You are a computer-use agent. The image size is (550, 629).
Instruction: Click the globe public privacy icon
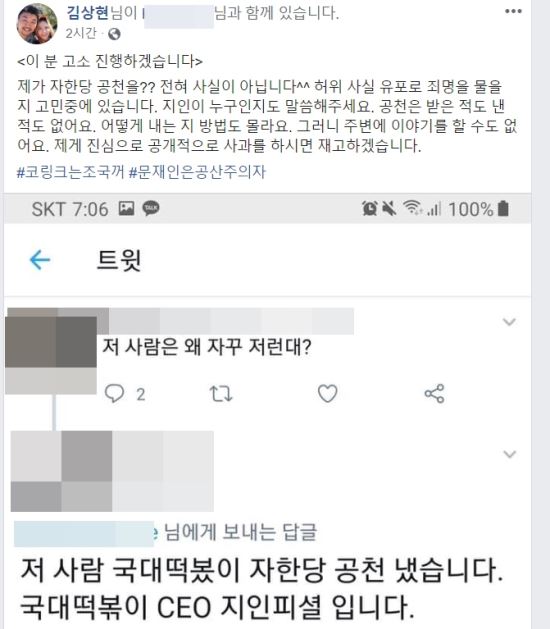[114, 34]
